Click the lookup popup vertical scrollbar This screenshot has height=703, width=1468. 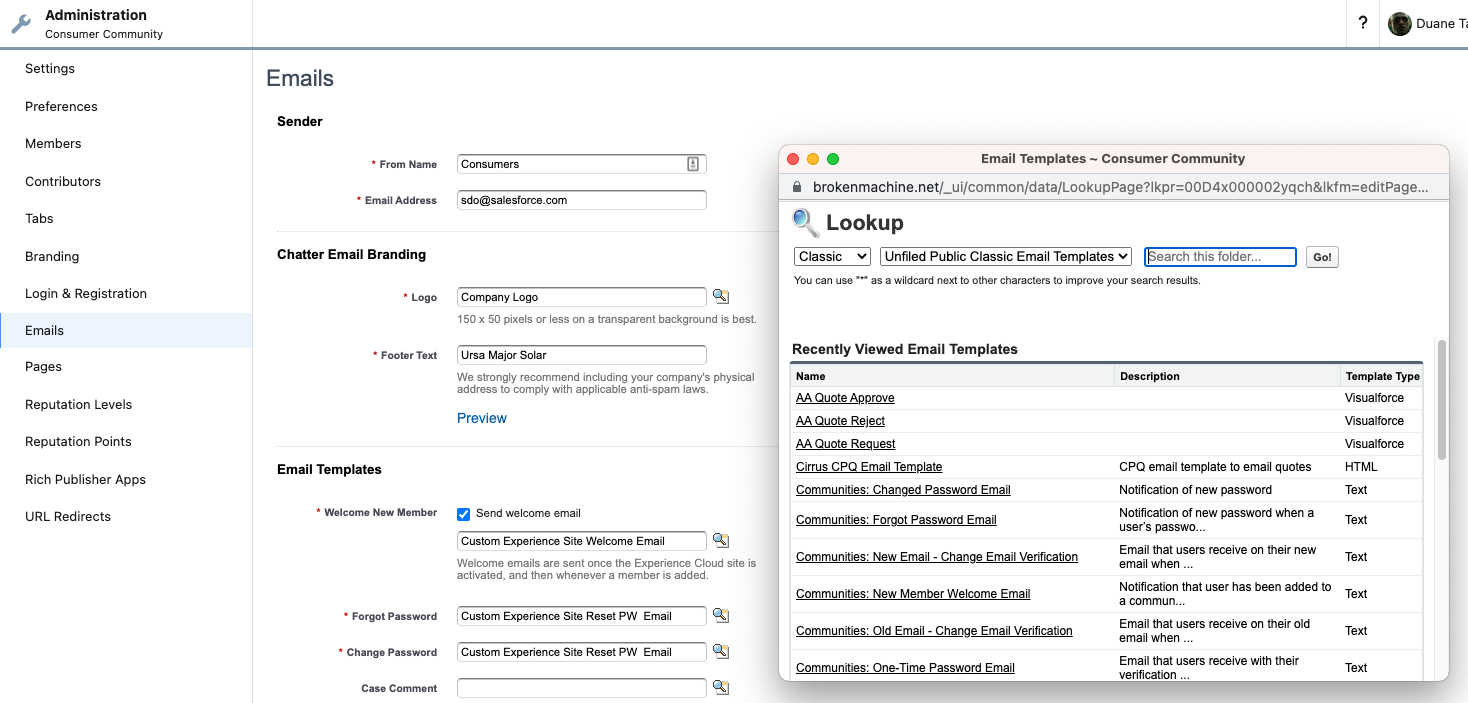tap(1442, 400)
